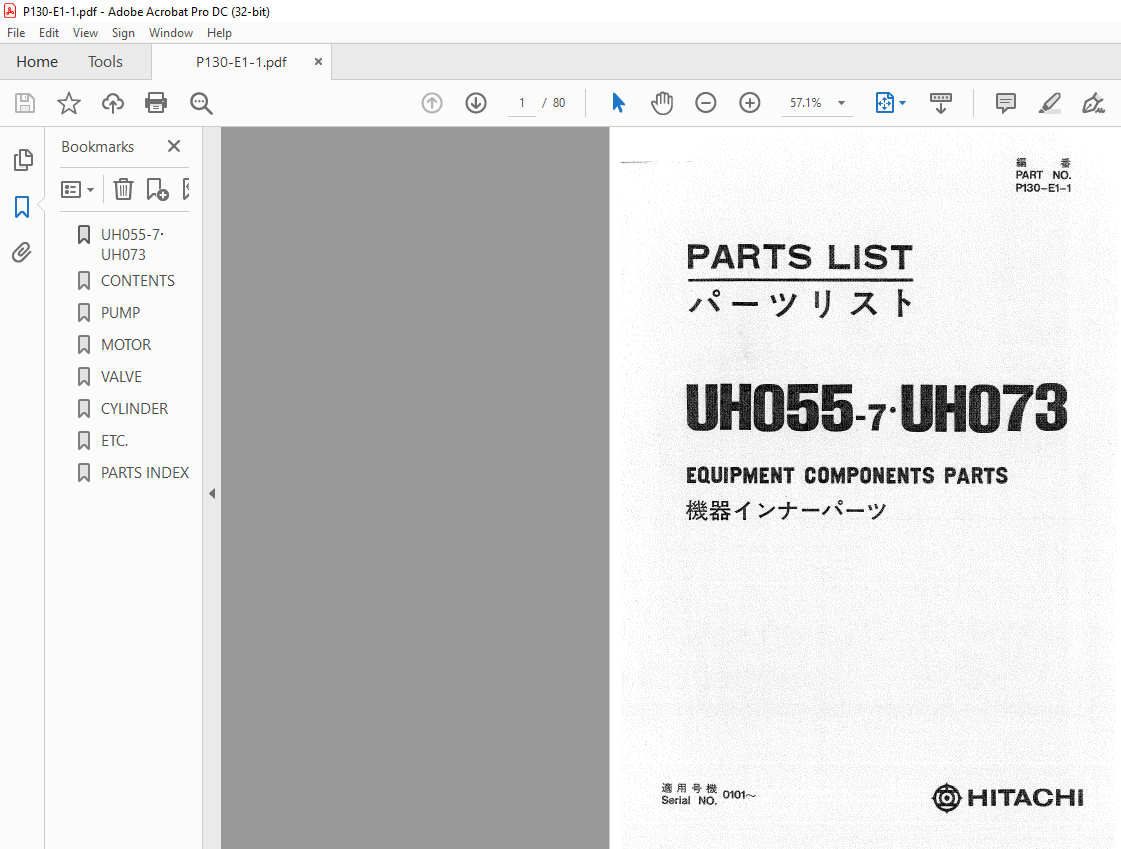
Task: Jump to the VALVE bookmark
Action: [121, 377]
